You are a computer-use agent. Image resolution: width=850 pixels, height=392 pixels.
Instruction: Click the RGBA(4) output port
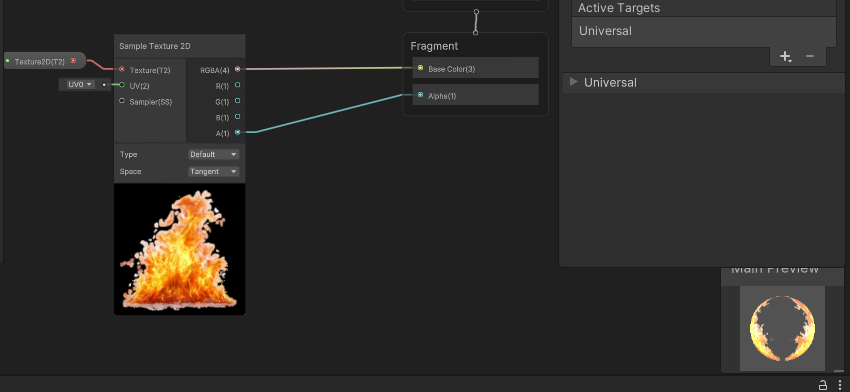pos(237,69)
